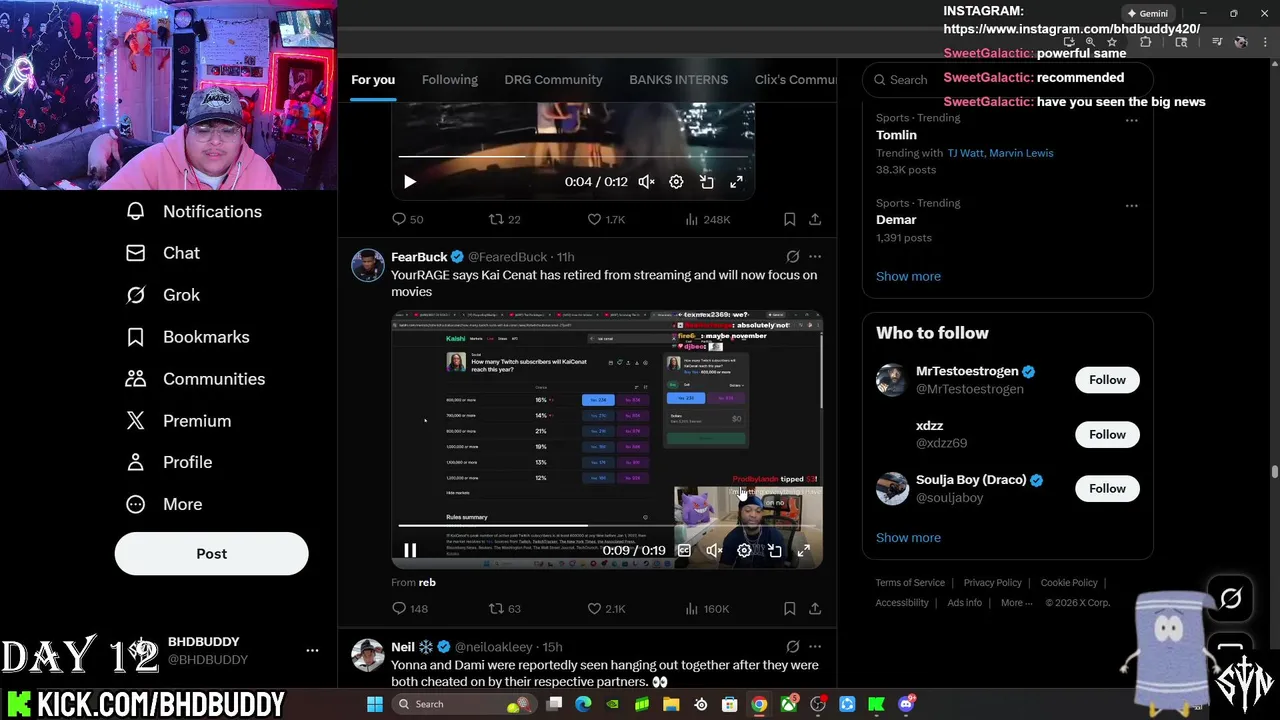
Task: Unmute the 0:19 FearBuck video
Action: coord(714,550)
